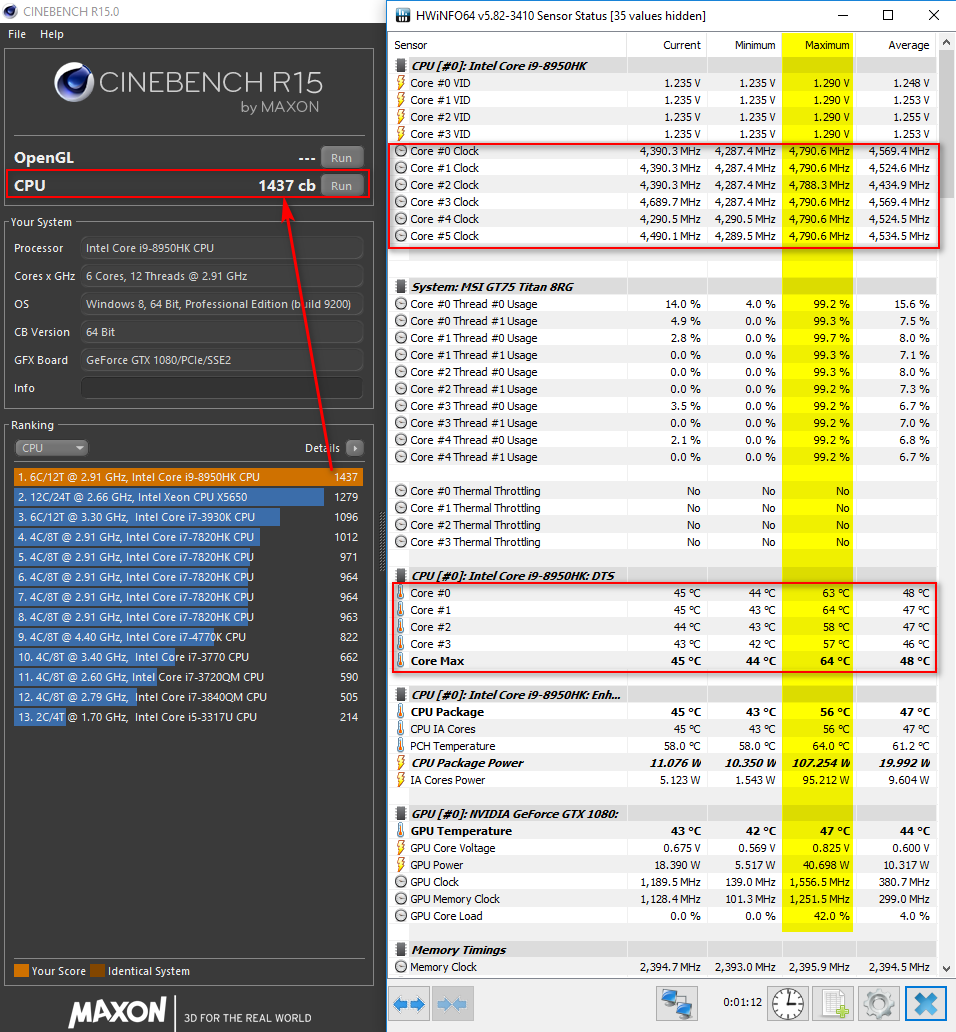956x1032 pixels.
Task: Click the lightning icon of GPU Power row
Action: coord(400,865)
